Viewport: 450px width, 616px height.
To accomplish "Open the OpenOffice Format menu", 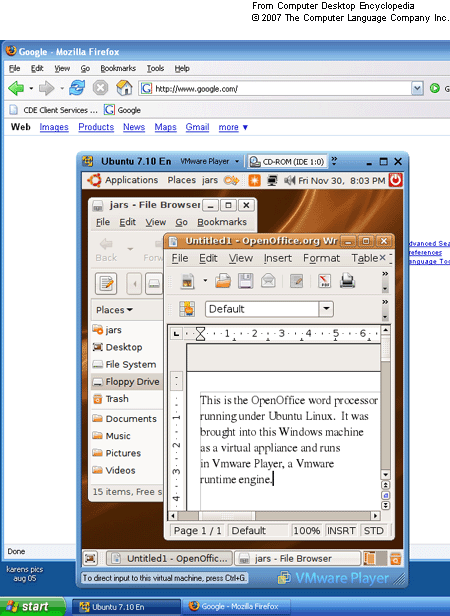I will [x=321, y=258].
